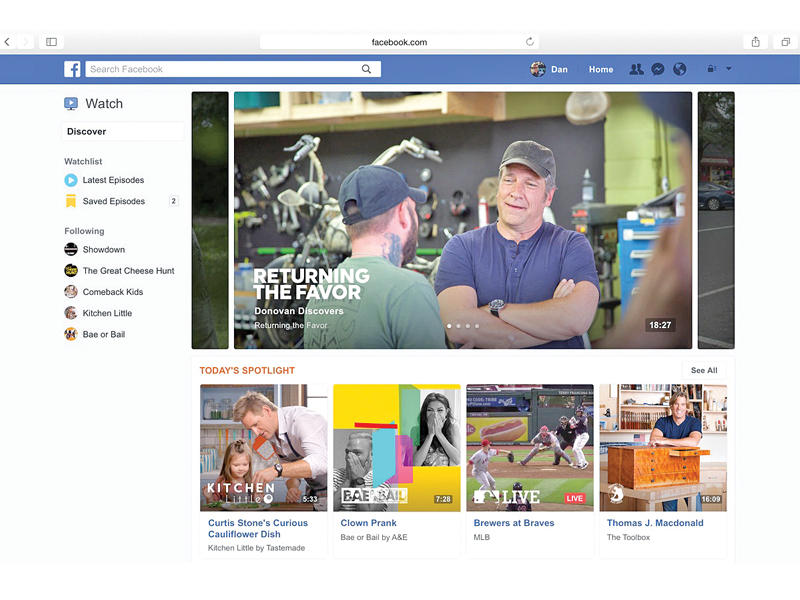
Task: Click See All in Today's Spotlight
Action: click(704, 370)
